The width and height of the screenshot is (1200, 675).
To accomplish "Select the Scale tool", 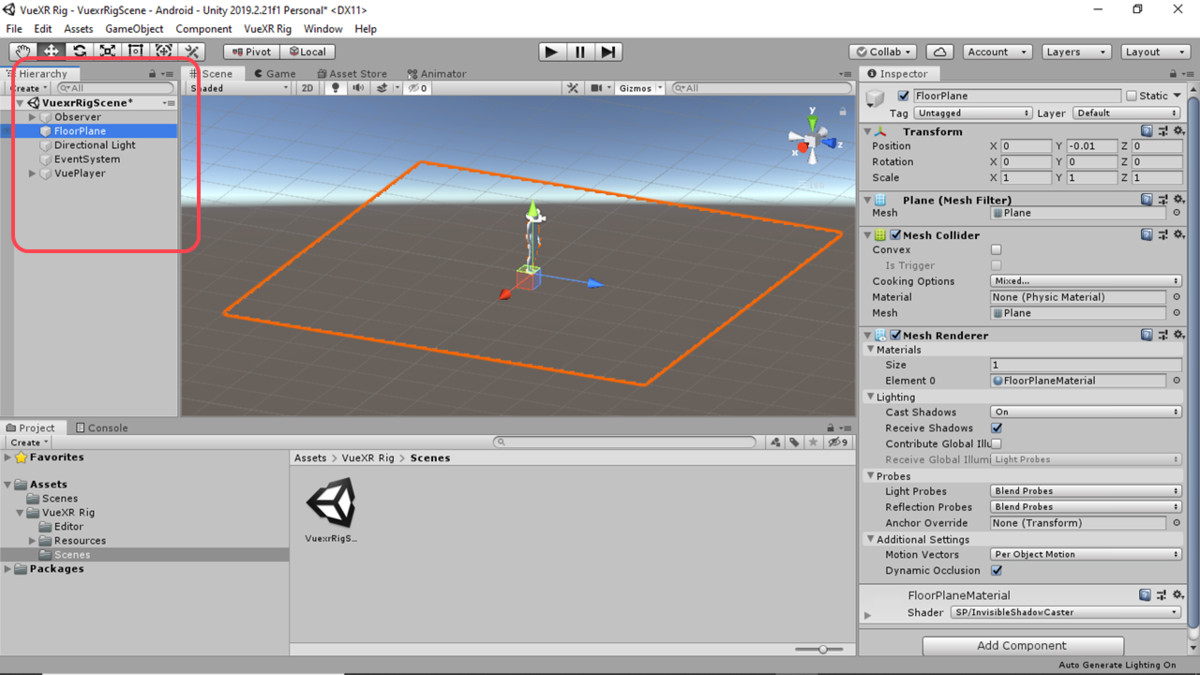I will point(107,51).
